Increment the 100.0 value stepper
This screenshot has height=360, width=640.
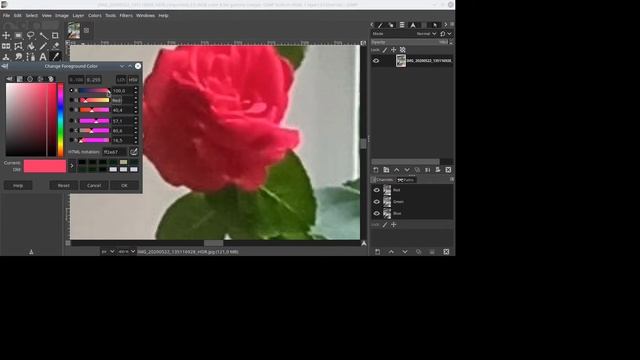click(x=136, y=89)
